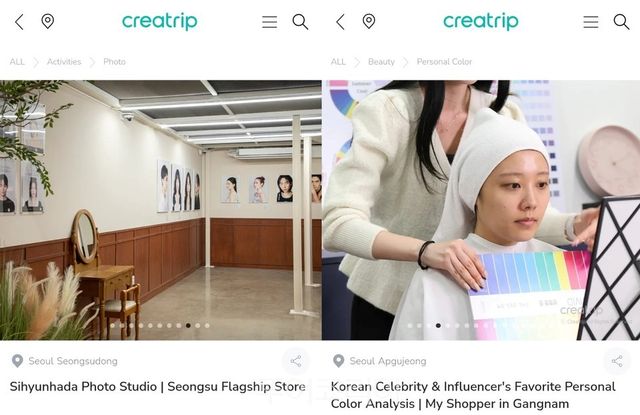This screenshot has width=640, height=415.
Task: Share the Personal Color Analysis listing
Action: 617,361
